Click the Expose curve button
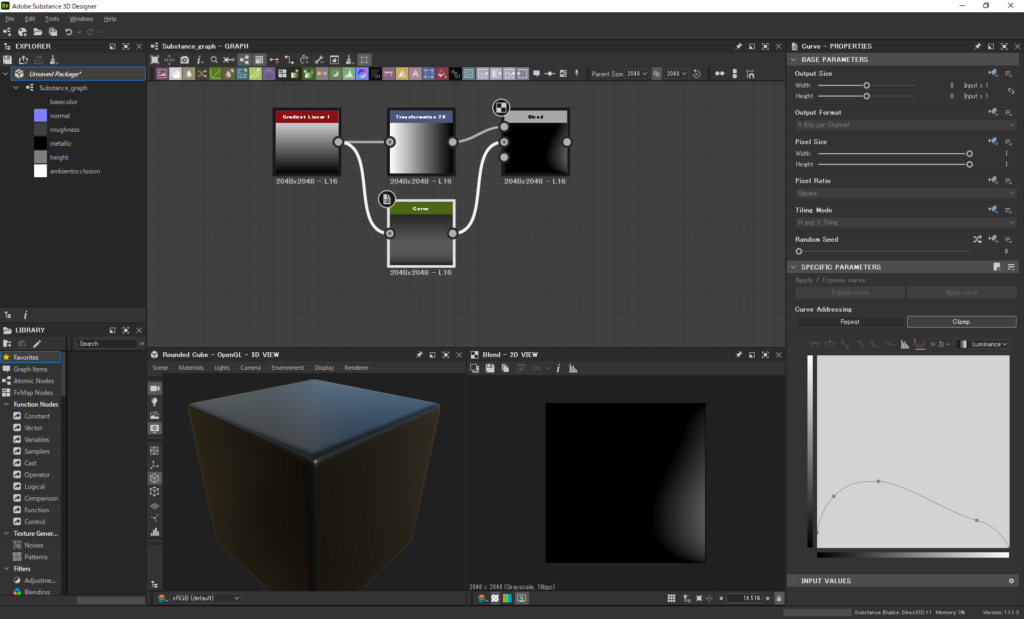 (850, 293)
